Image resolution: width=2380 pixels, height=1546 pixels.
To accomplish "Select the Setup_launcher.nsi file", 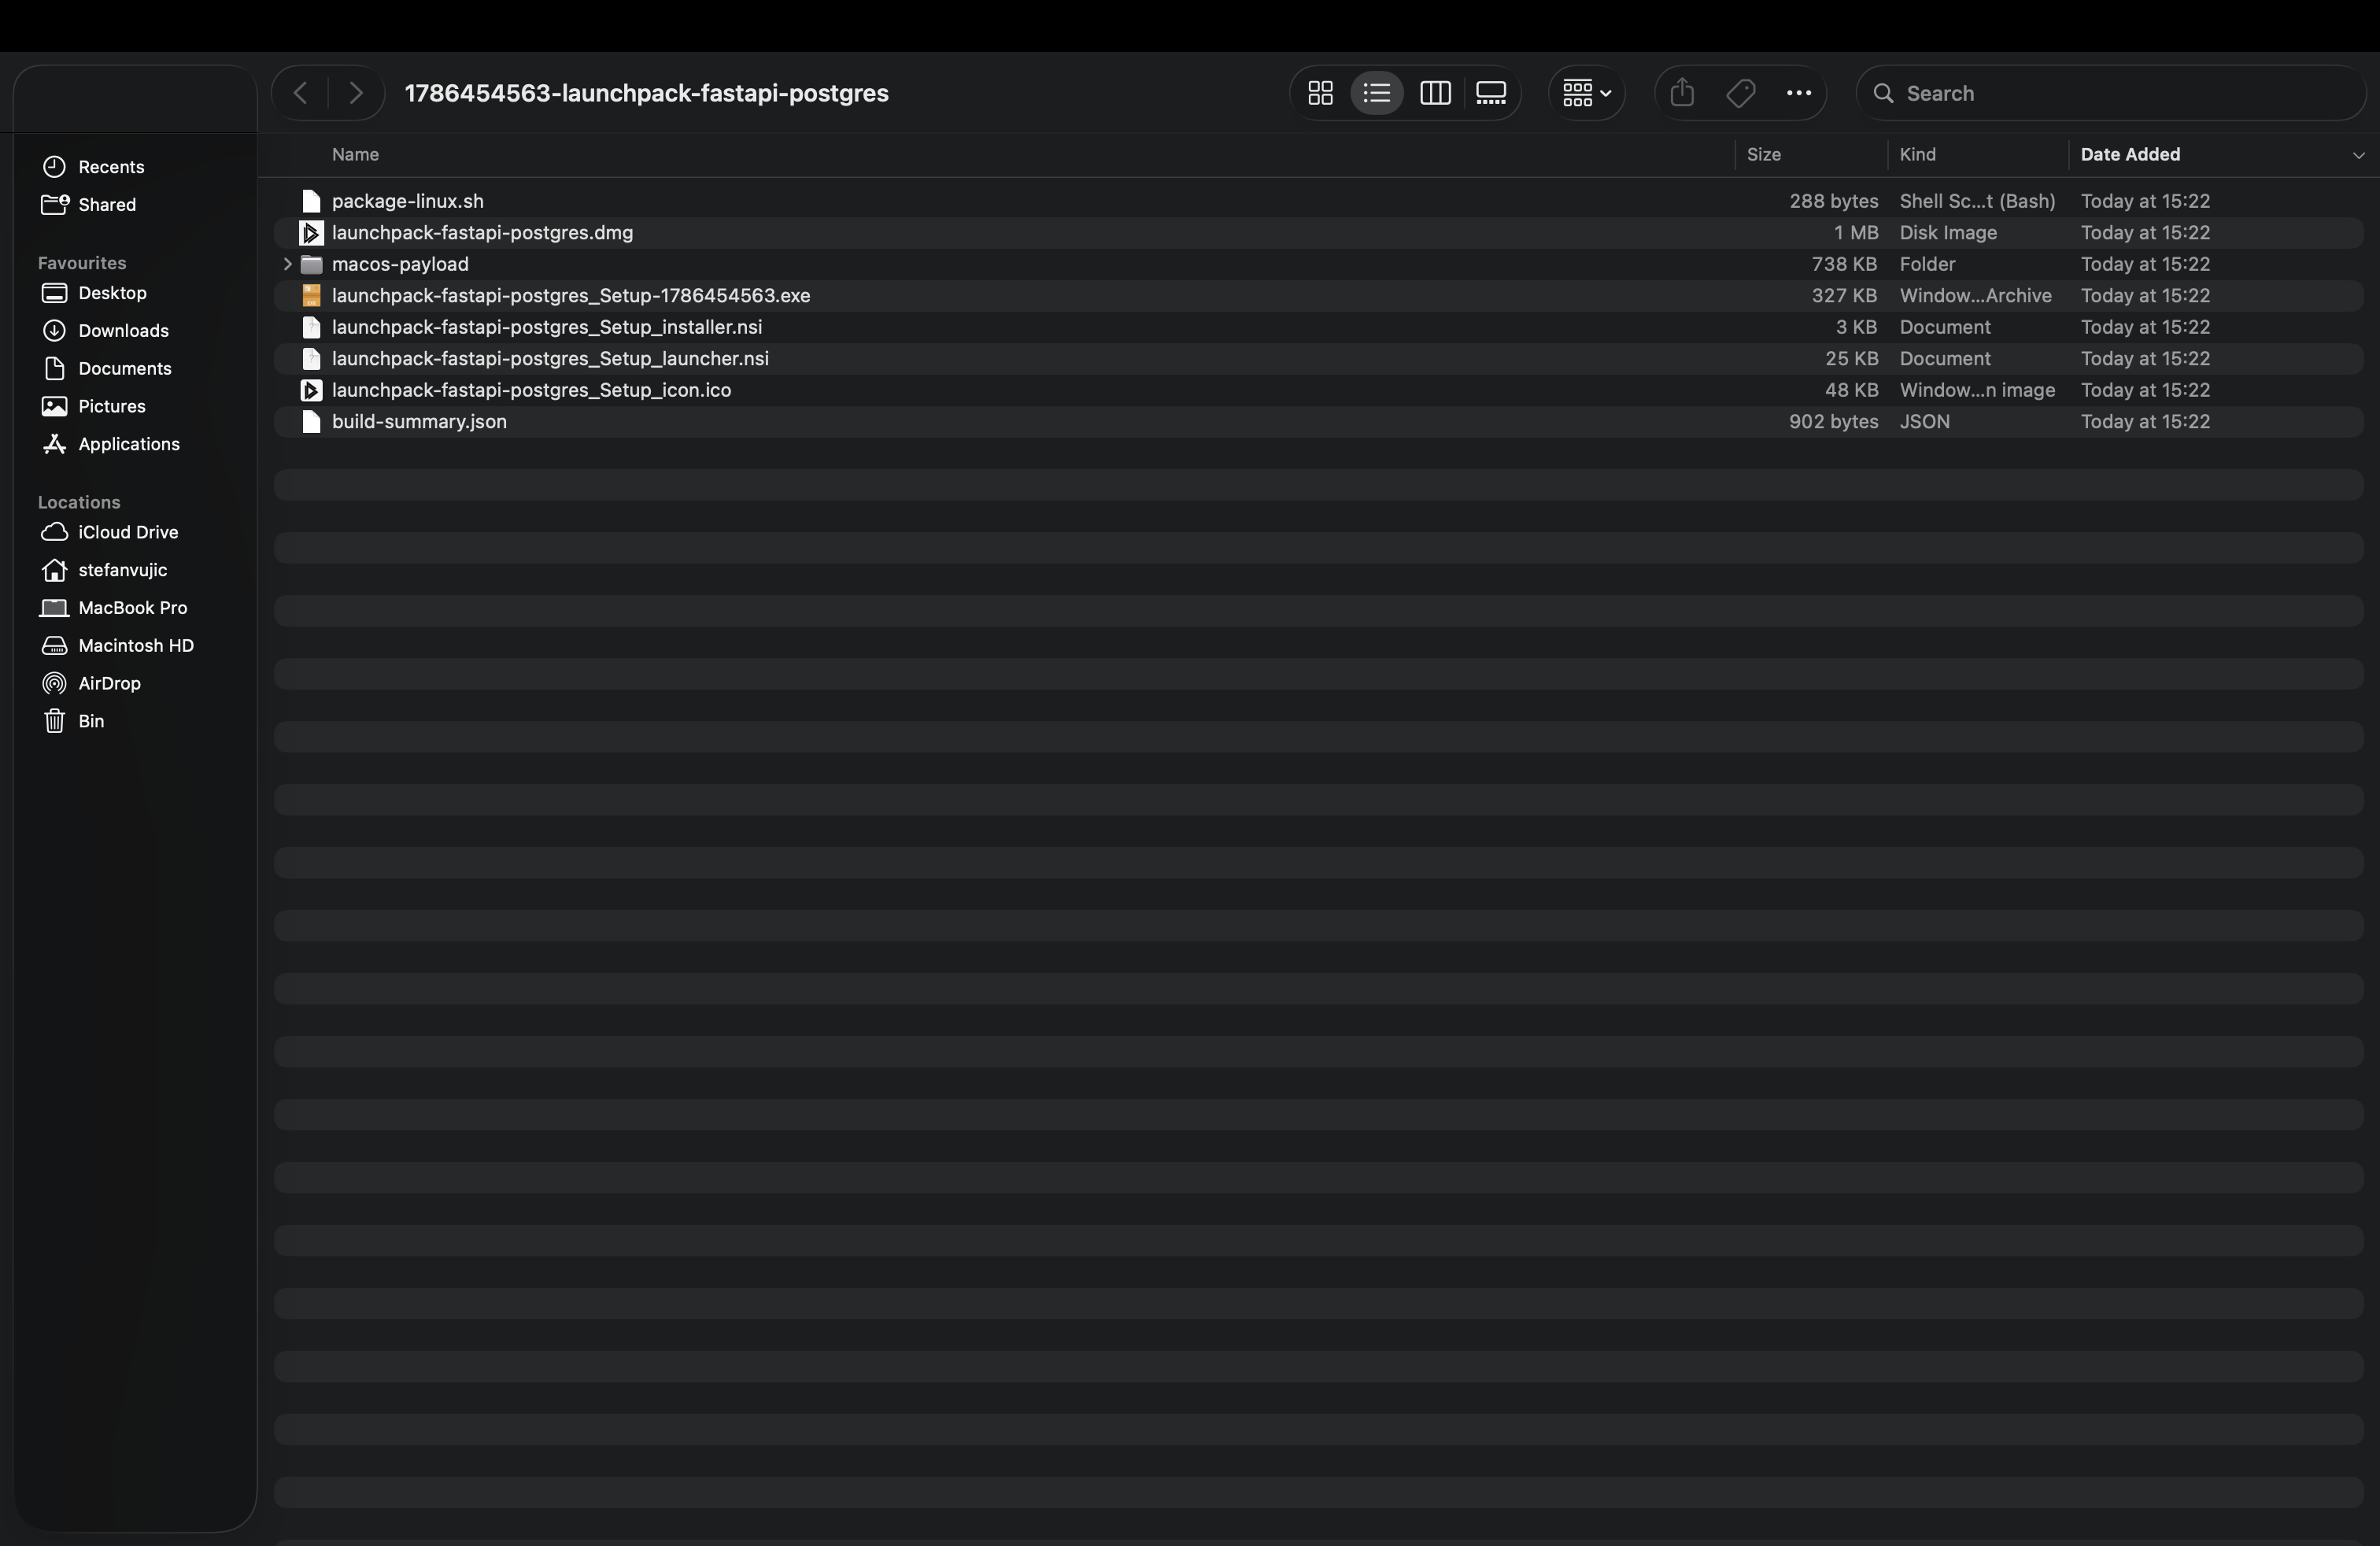I will point(1318,359).
